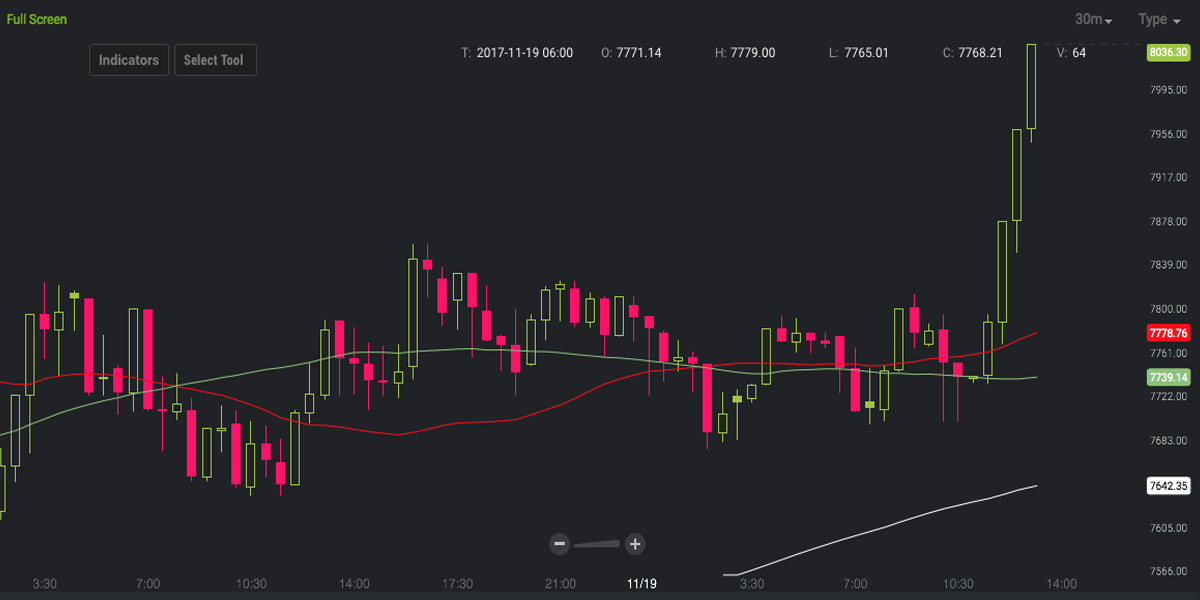Click the 14:00 label left of 17:30
This screenshot has width=1200, height=600.
(354, 583)
